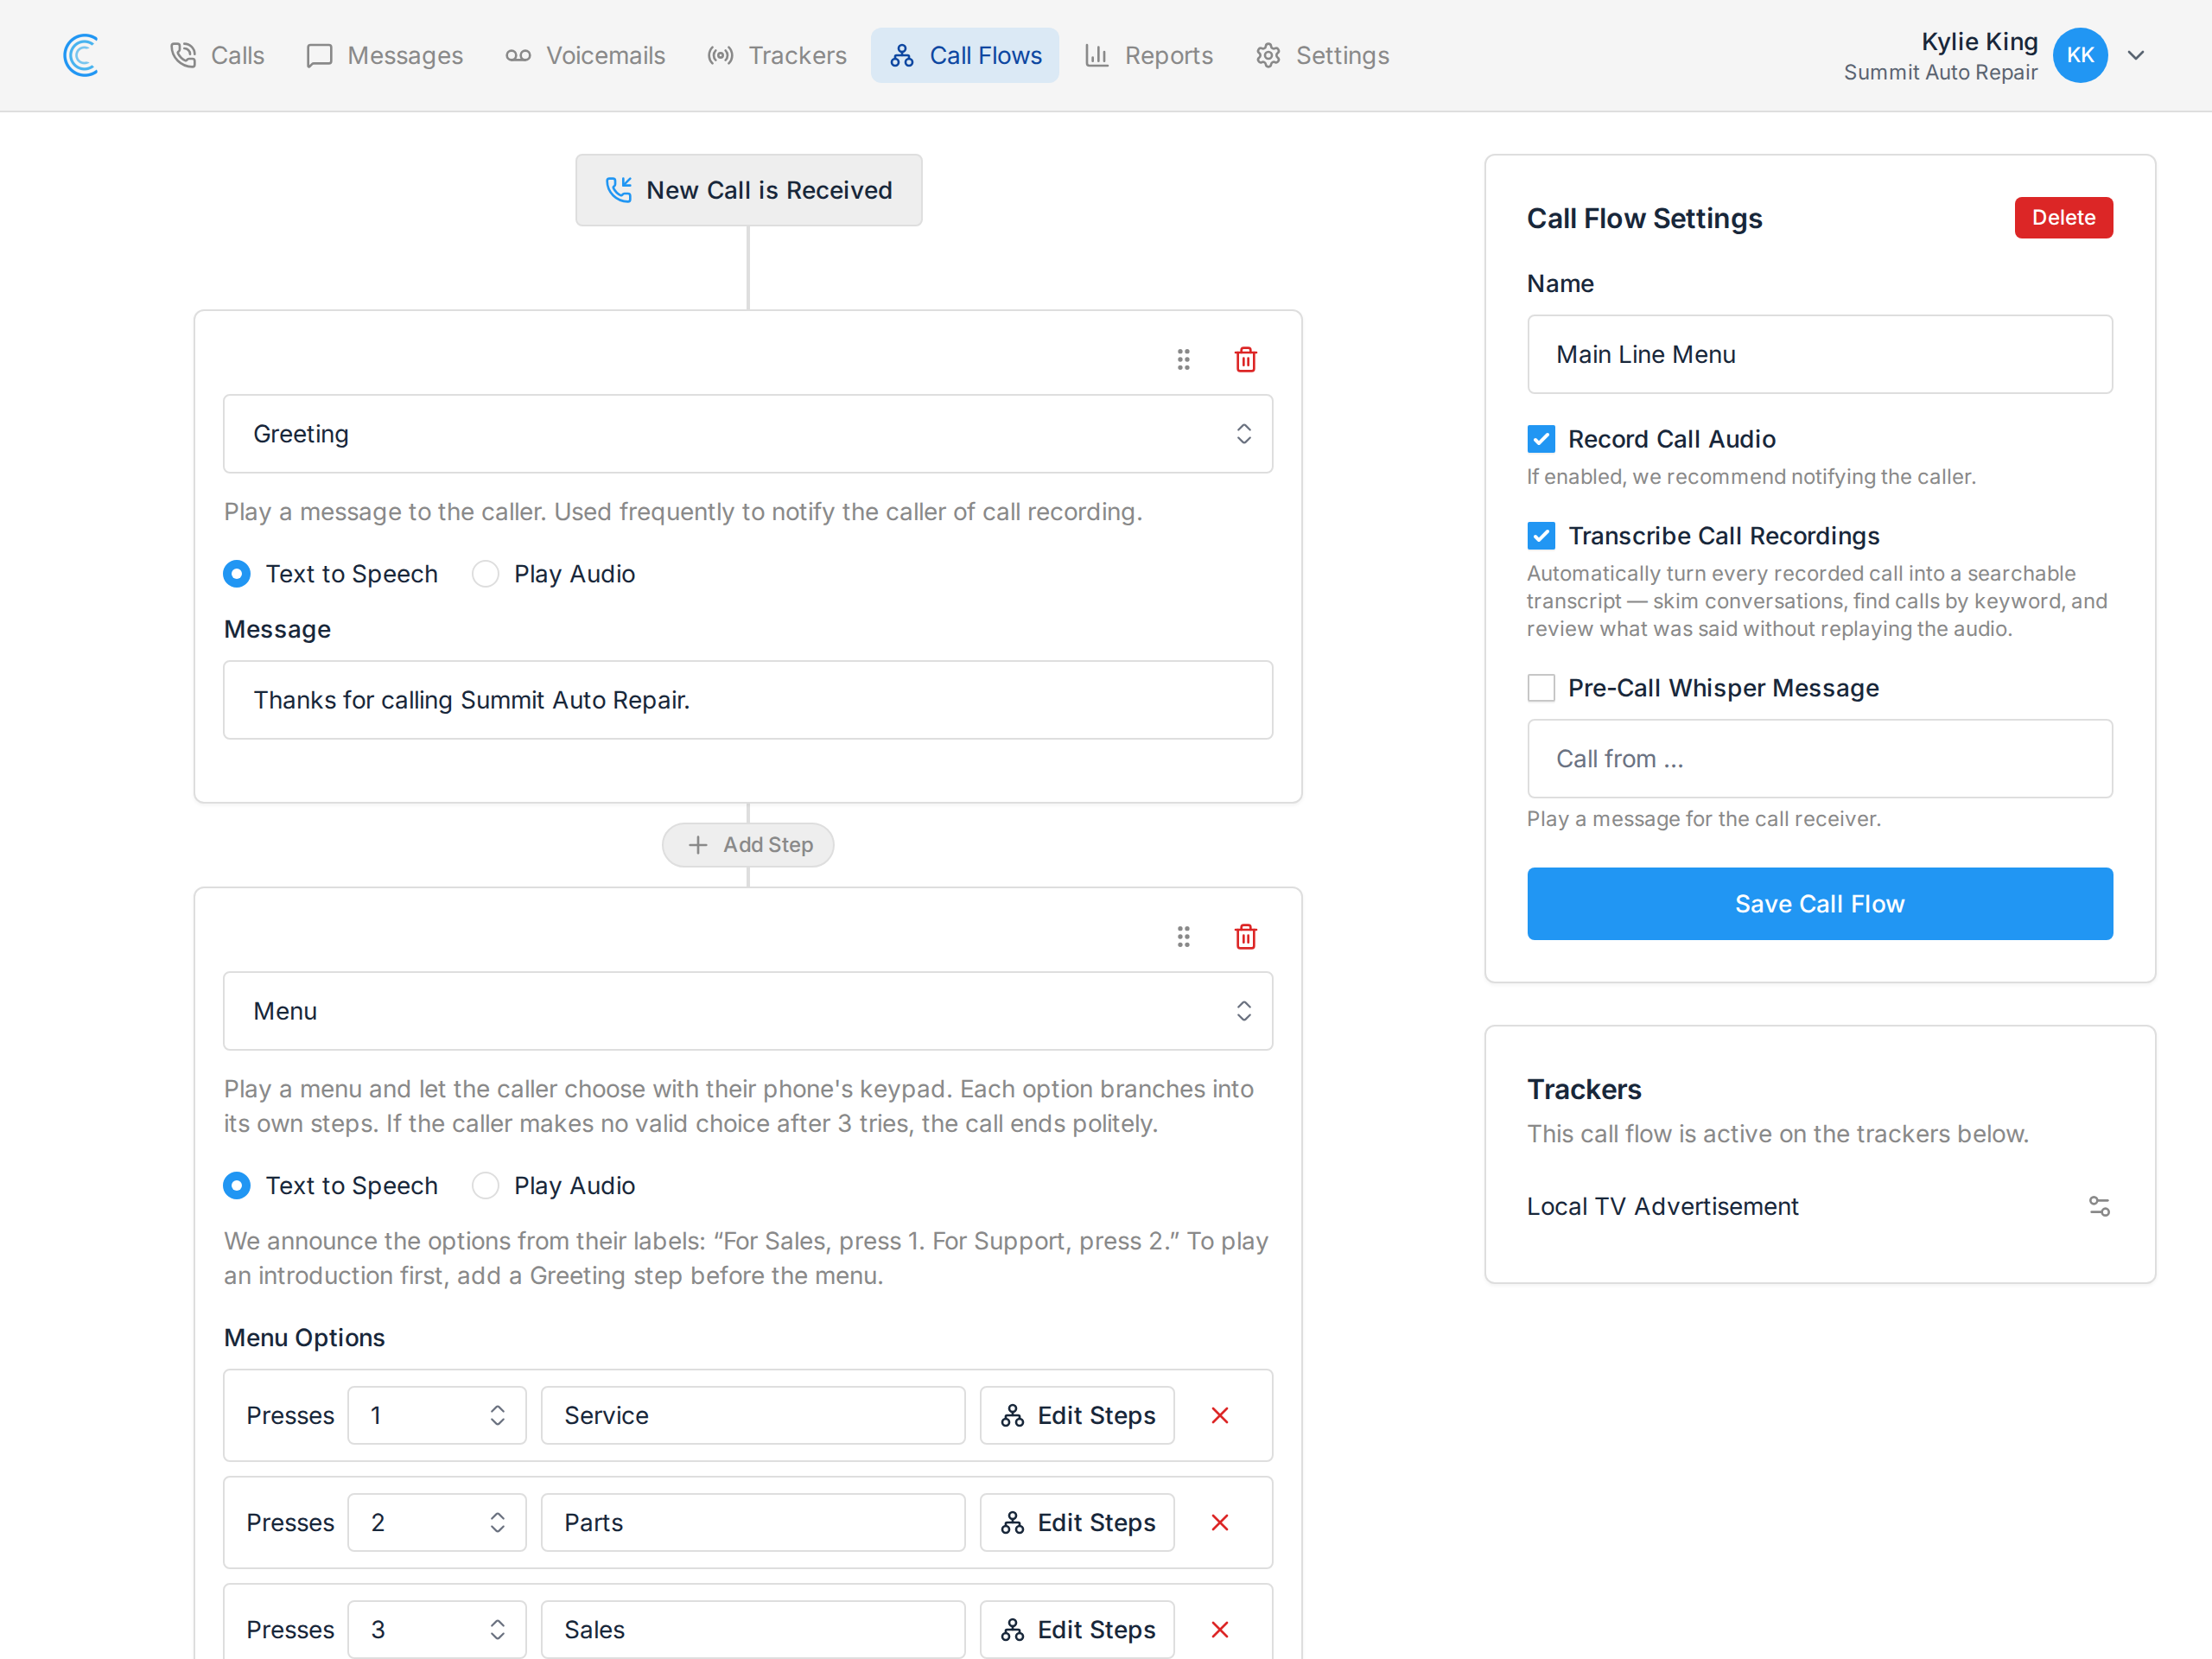
Task: Remove the Parts menu option
Action: 1220,1522
